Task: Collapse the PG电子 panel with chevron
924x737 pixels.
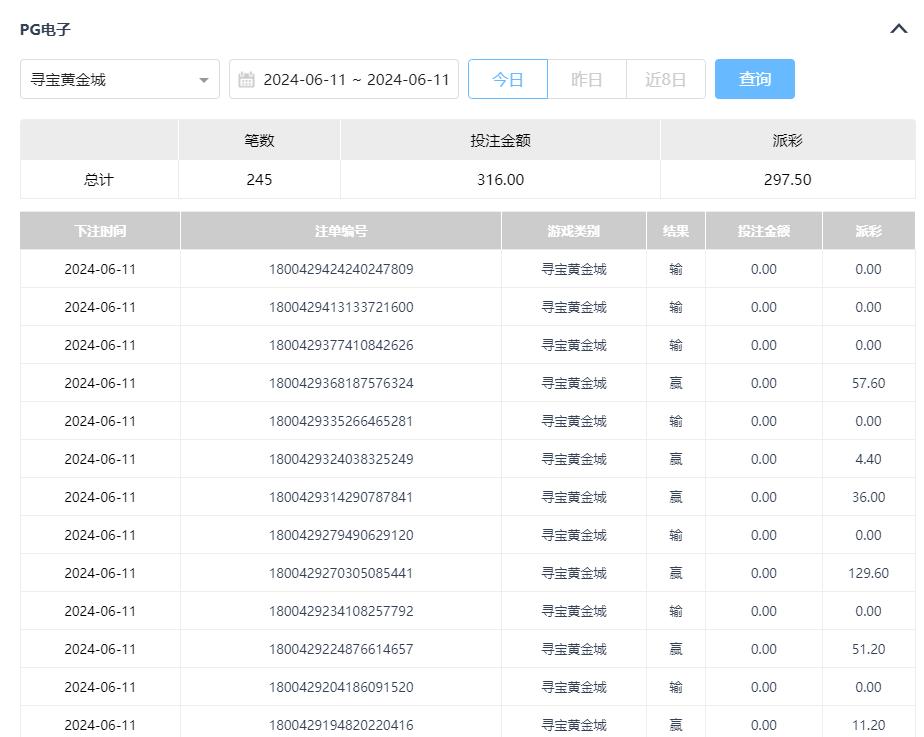Action: [898, 29]
